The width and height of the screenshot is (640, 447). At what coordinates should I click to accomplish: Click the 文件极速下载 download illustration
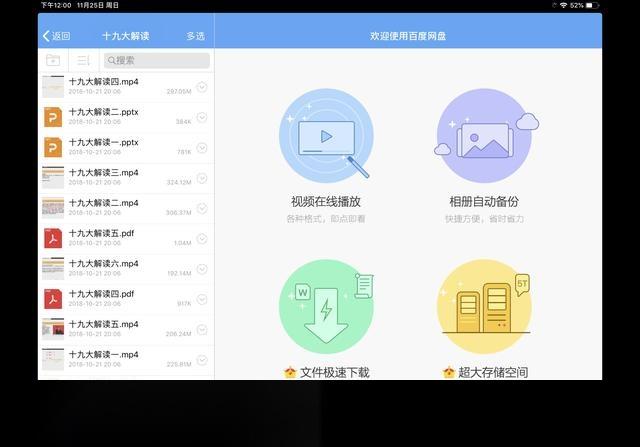[x=326, y=307]
